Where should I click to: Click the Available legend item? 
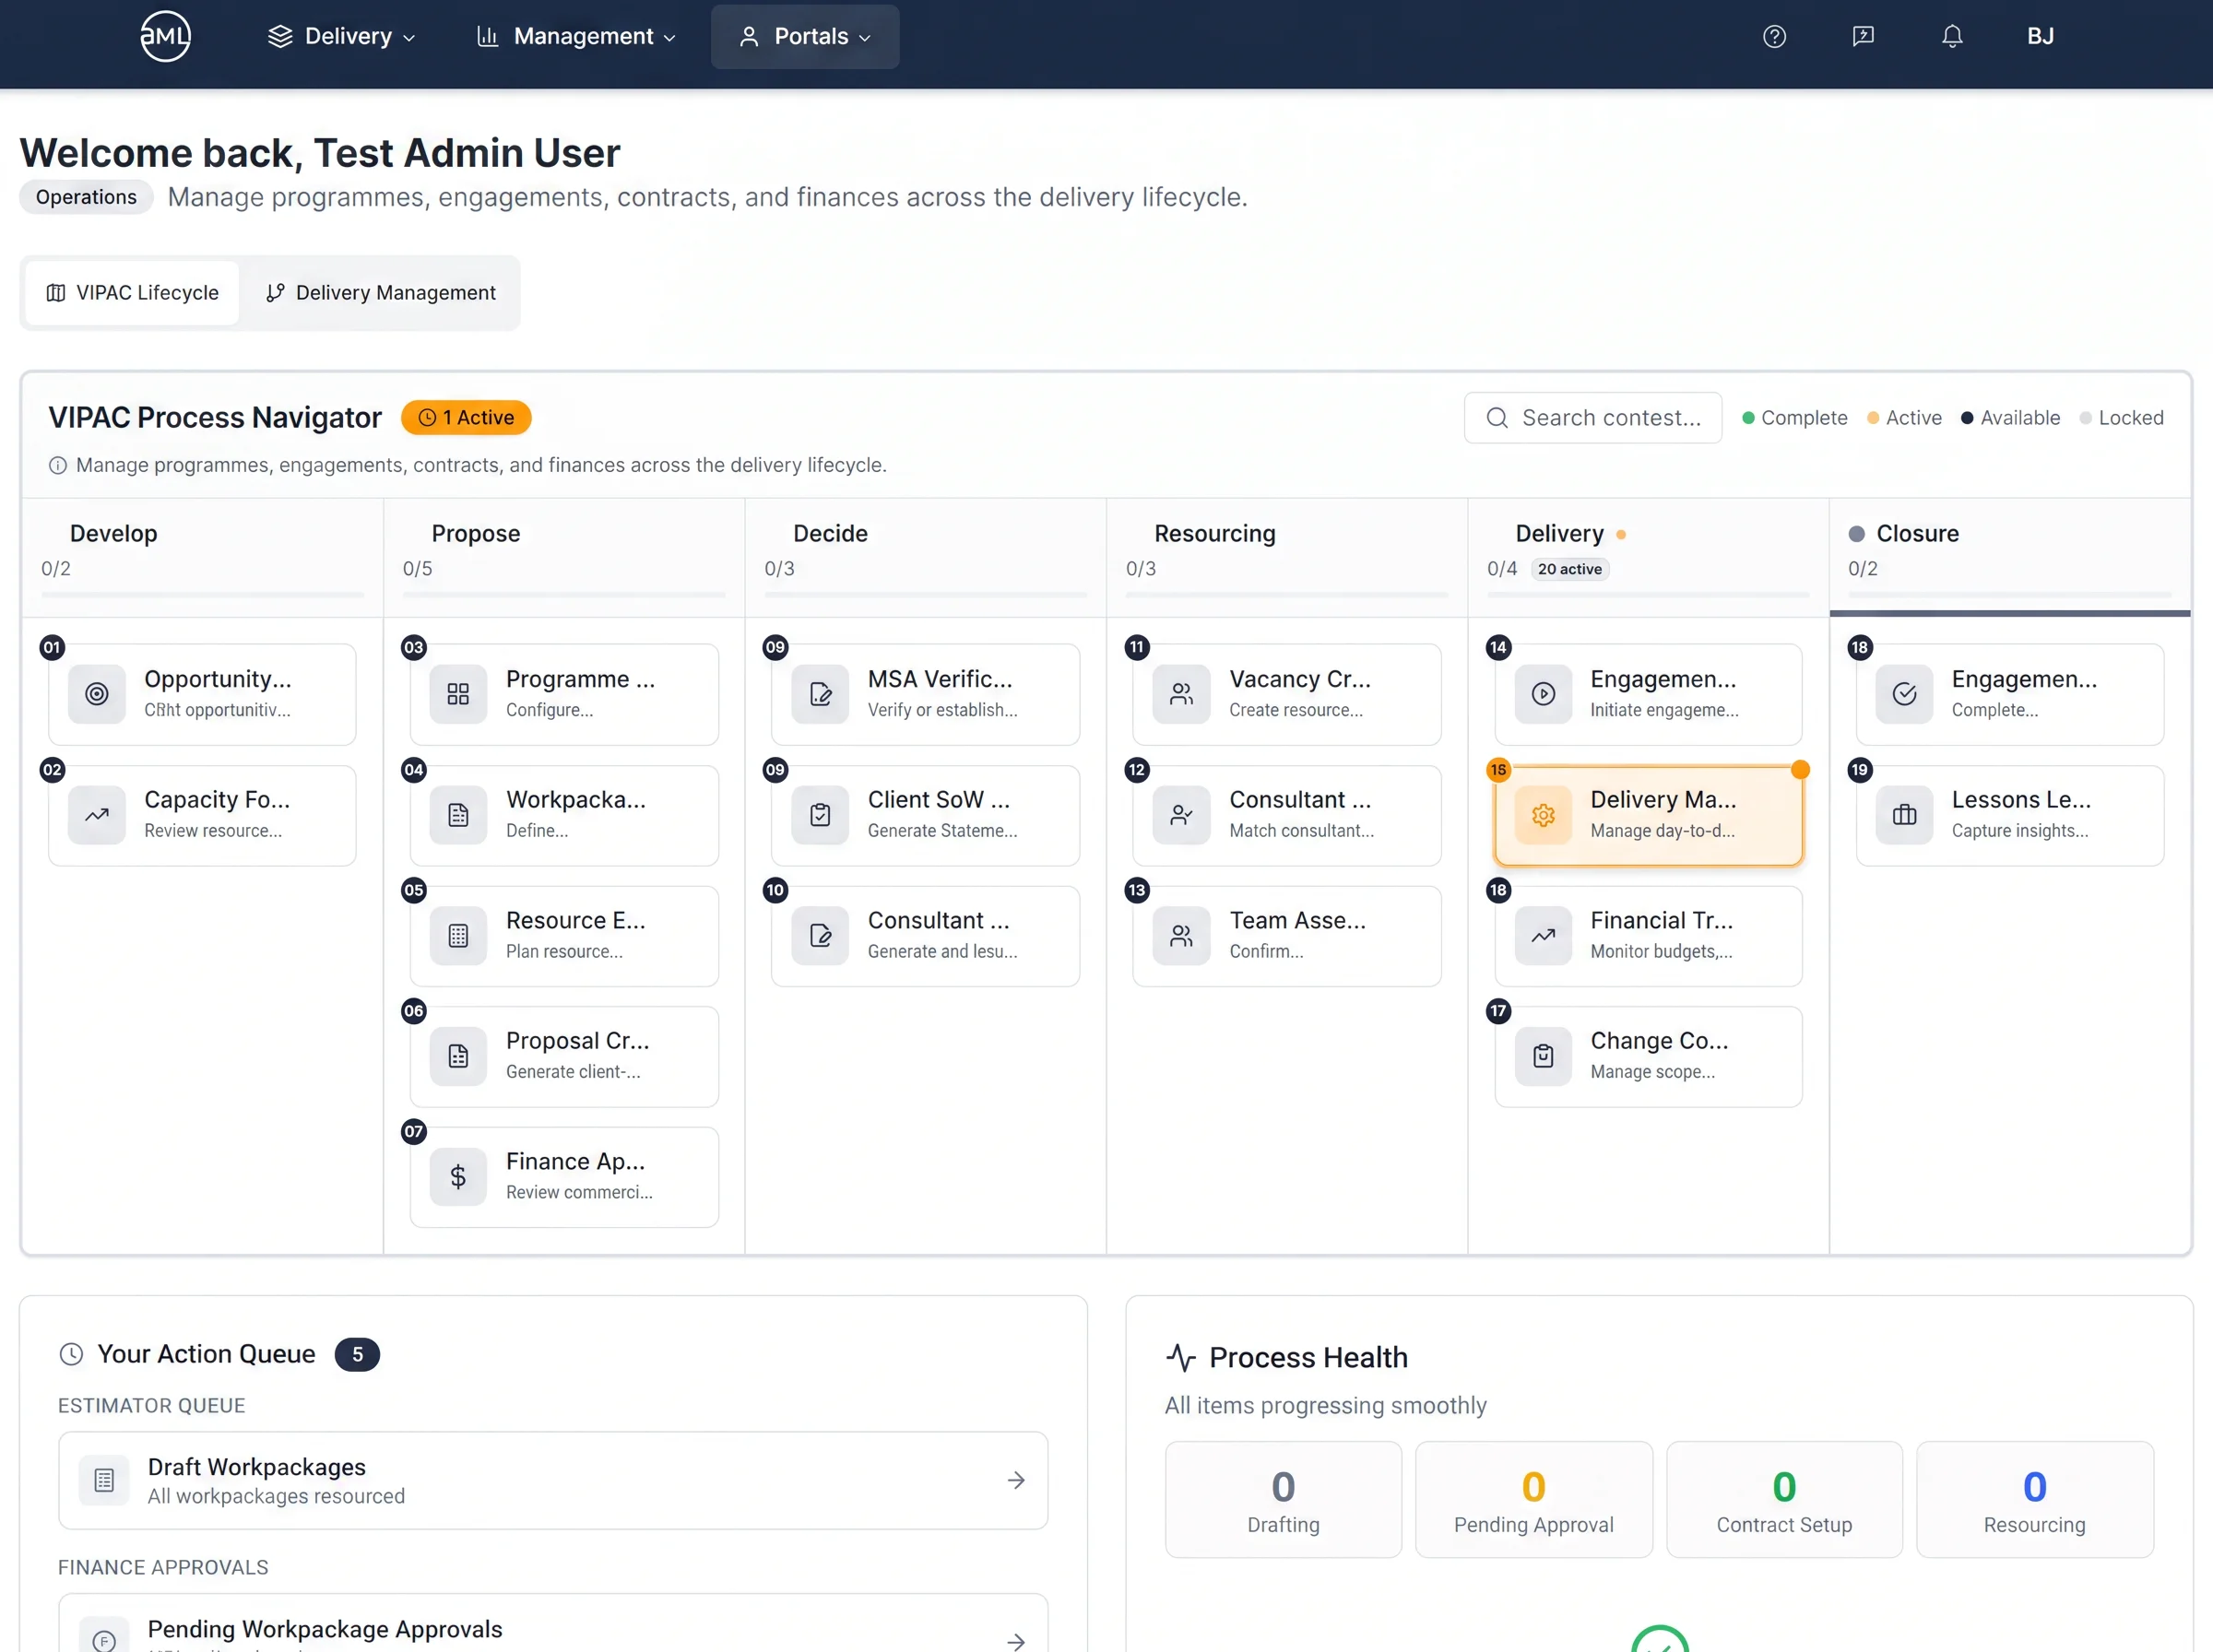pos(2010,418)
